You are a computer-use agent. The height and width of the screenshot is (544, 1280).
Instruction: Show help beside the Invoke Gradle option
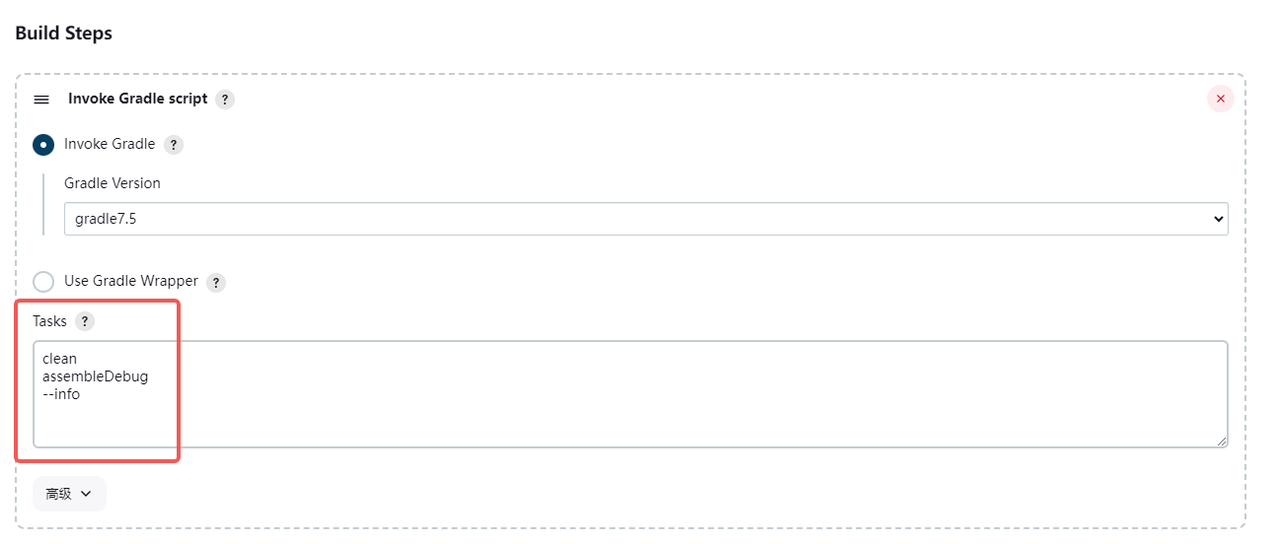(173, 145)
